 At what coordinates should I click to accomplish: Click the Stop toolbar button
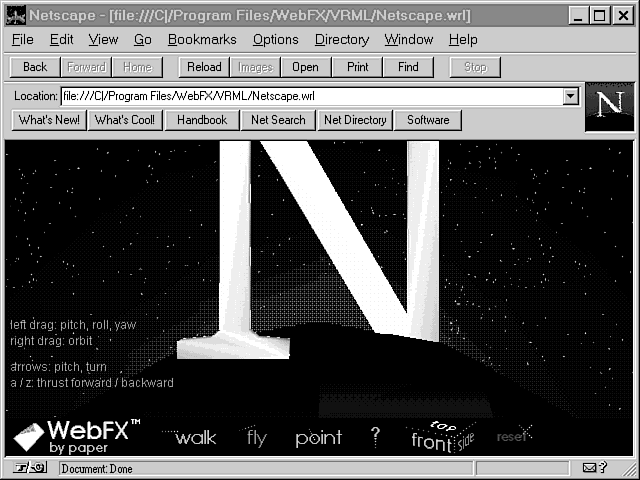pyautogui.click(x=475, y=67)
